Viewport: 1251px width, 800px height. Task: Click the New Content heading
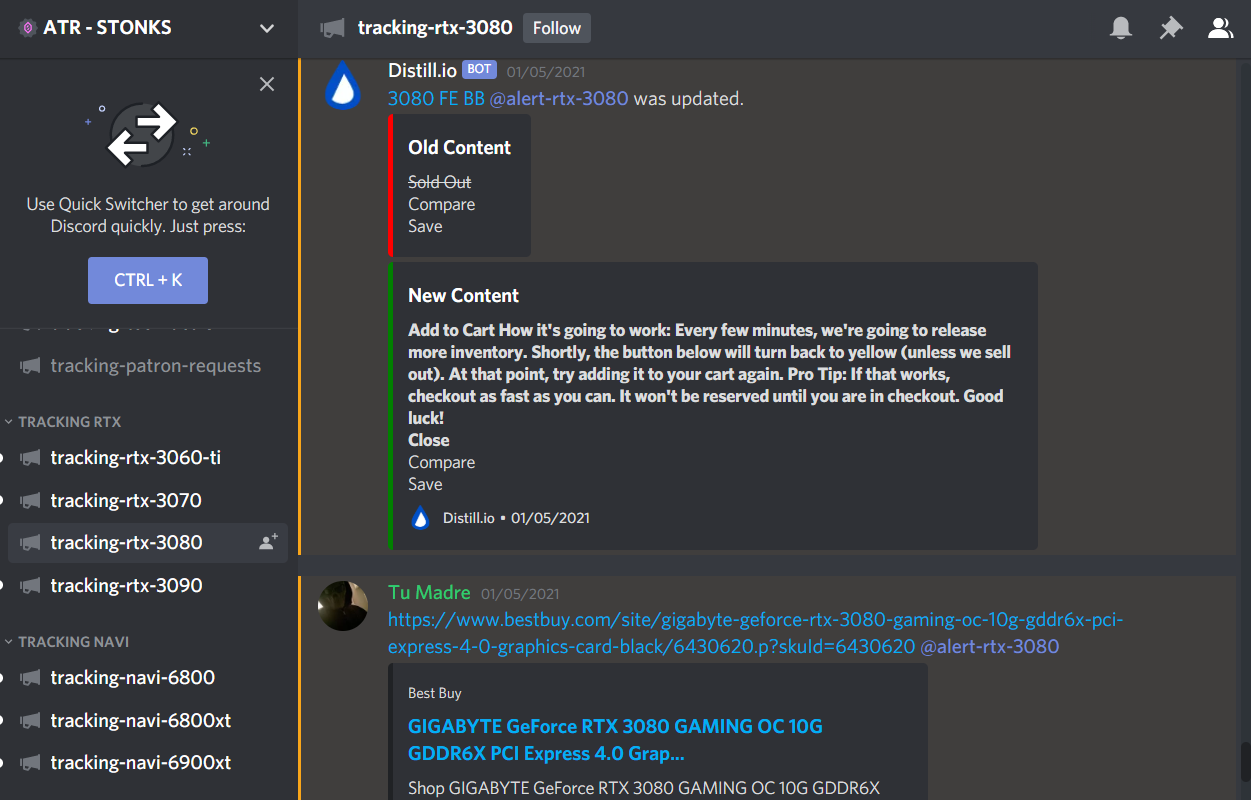click(463, 295)
